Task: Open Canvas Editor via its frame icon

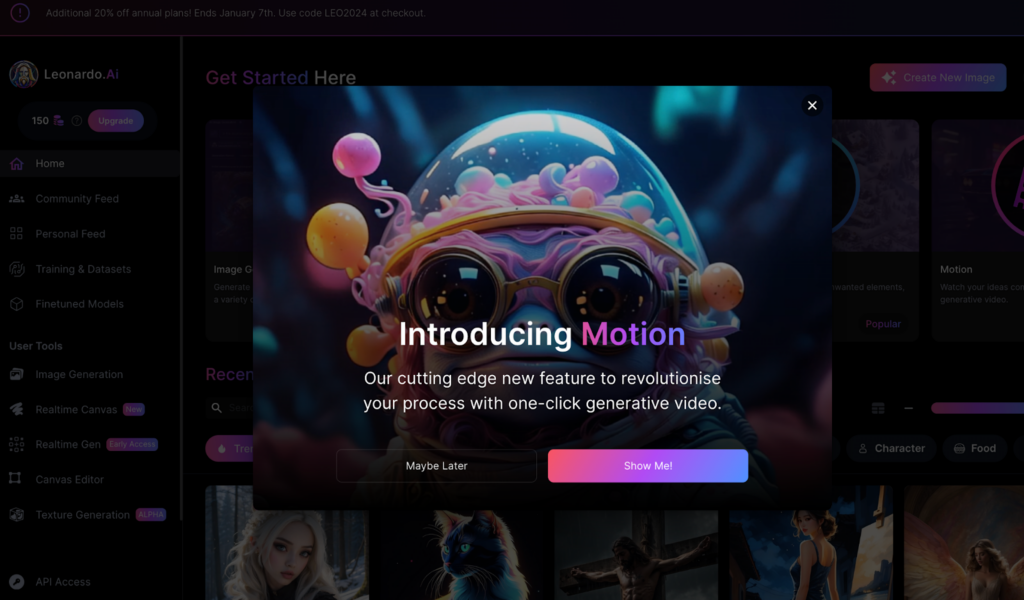Action: pyautogui.click(x=15, y=479)
